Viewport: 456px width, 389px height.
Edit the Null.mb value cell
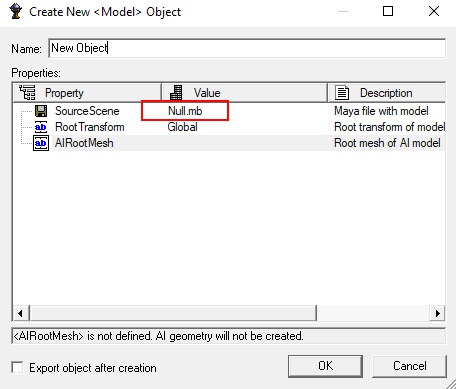click(185, 111)
